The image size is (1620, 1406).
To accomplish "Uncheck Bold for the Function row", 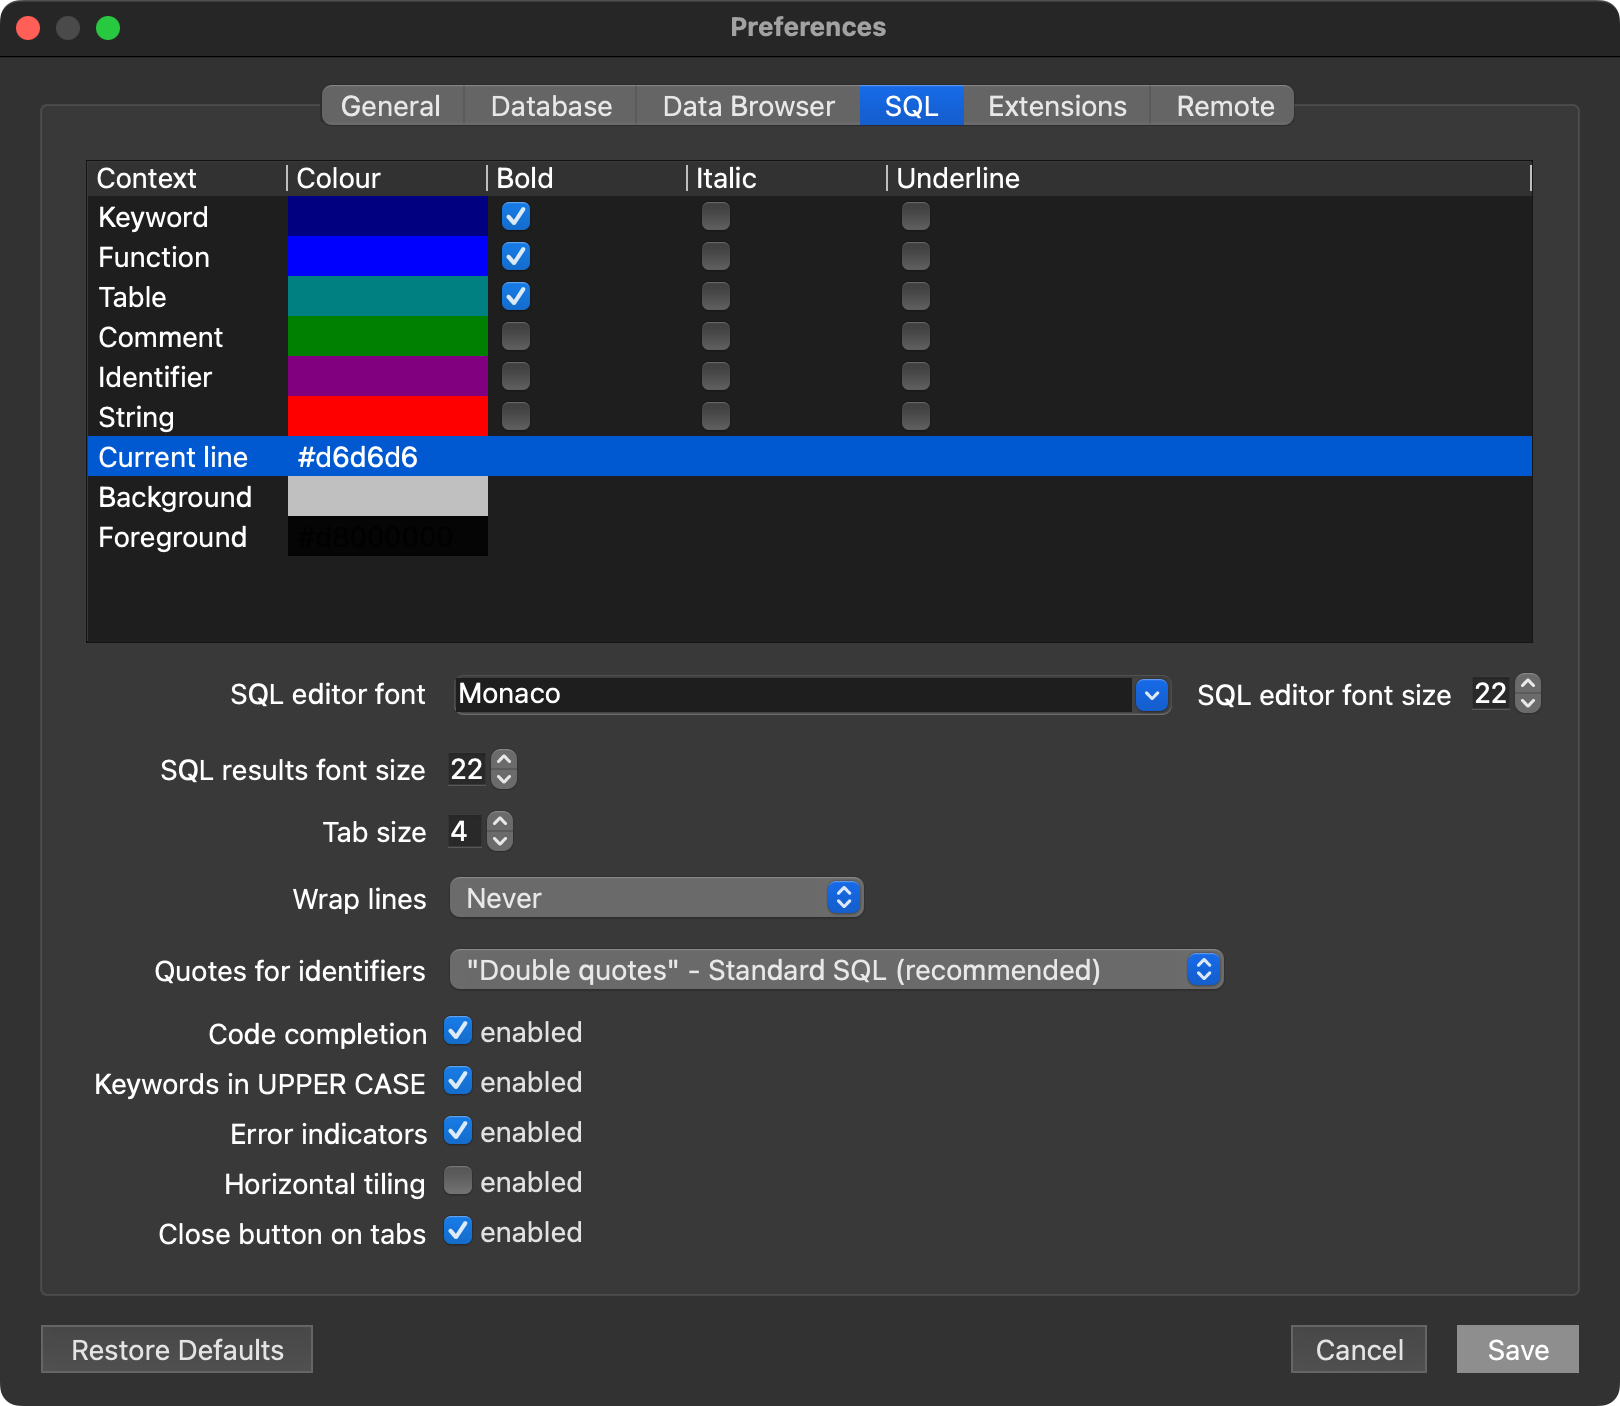I will coord(516,257).
